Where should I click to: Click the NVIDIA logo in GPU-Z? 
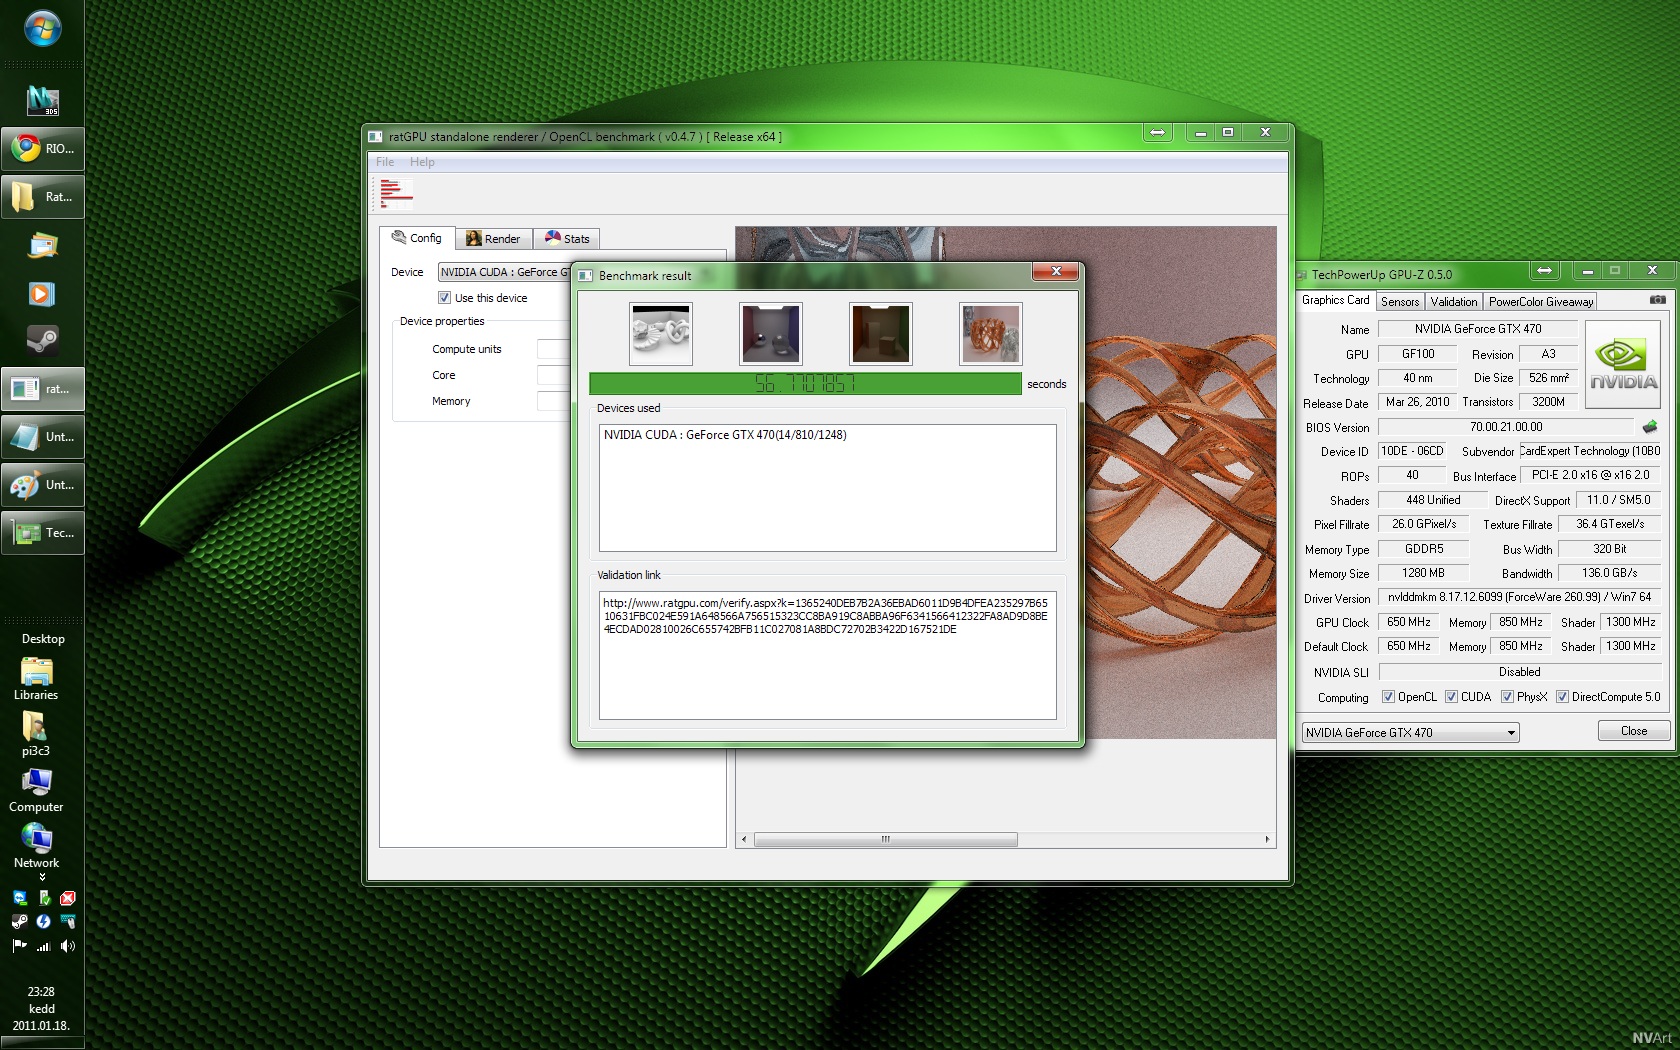(x=1623, y=364)
